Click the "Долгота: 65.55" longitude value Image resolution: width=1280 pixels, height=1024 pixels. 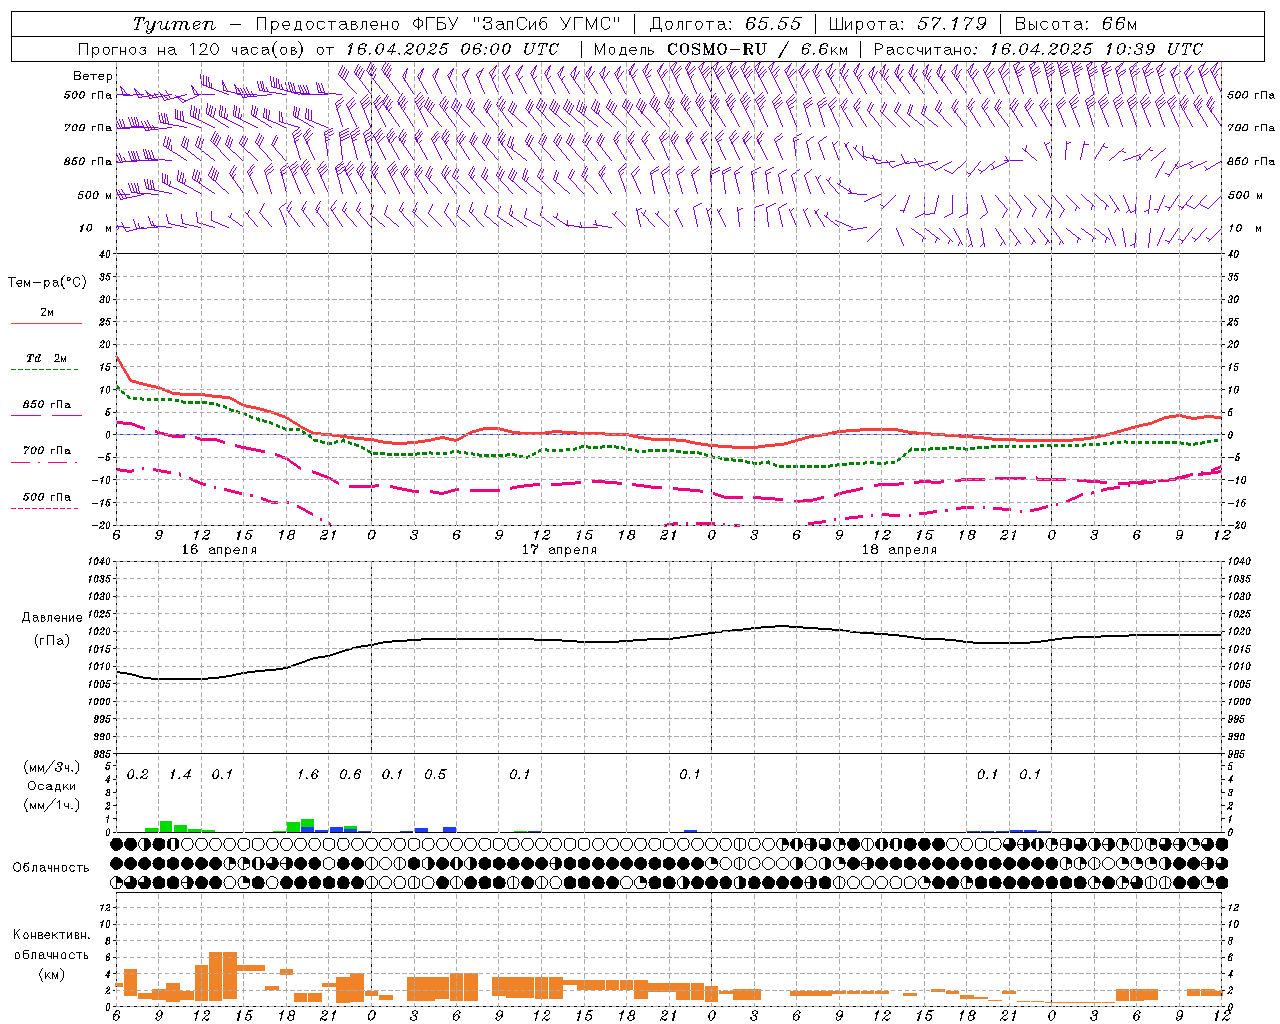[x=725, y=24]
